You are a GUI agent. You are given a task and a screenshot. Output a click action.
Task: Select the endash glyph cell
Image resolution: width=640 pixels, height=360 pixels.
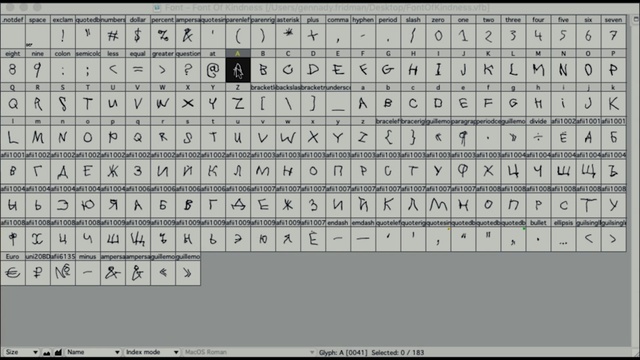point(338,236)
